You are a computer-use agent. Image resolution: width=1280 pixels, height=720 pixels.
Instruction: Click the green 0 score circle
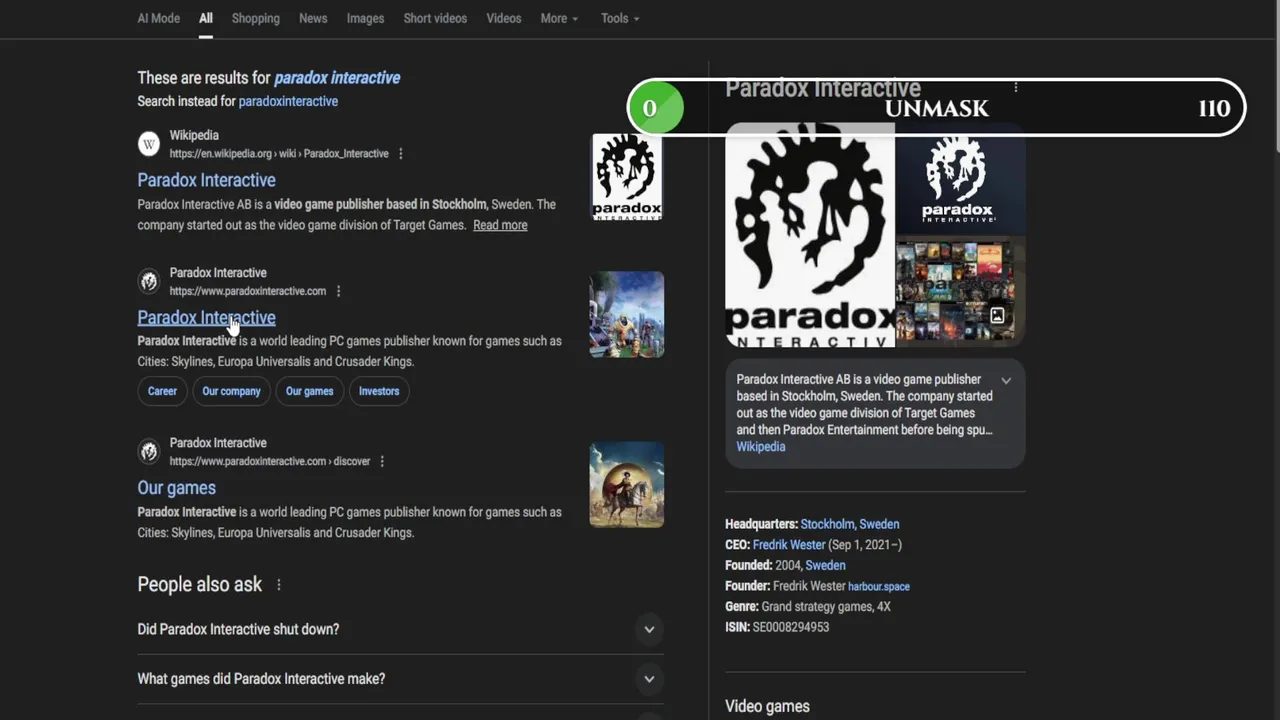[656, 108]
